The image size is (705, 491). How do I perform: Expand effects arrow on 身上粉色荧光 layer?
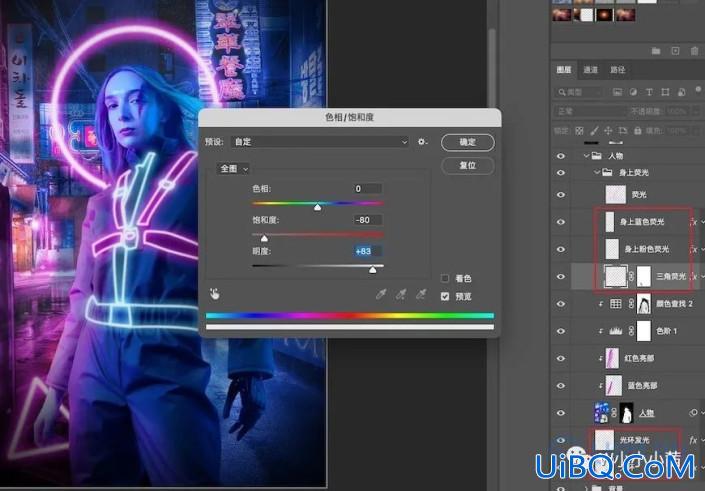click(703, 249)
